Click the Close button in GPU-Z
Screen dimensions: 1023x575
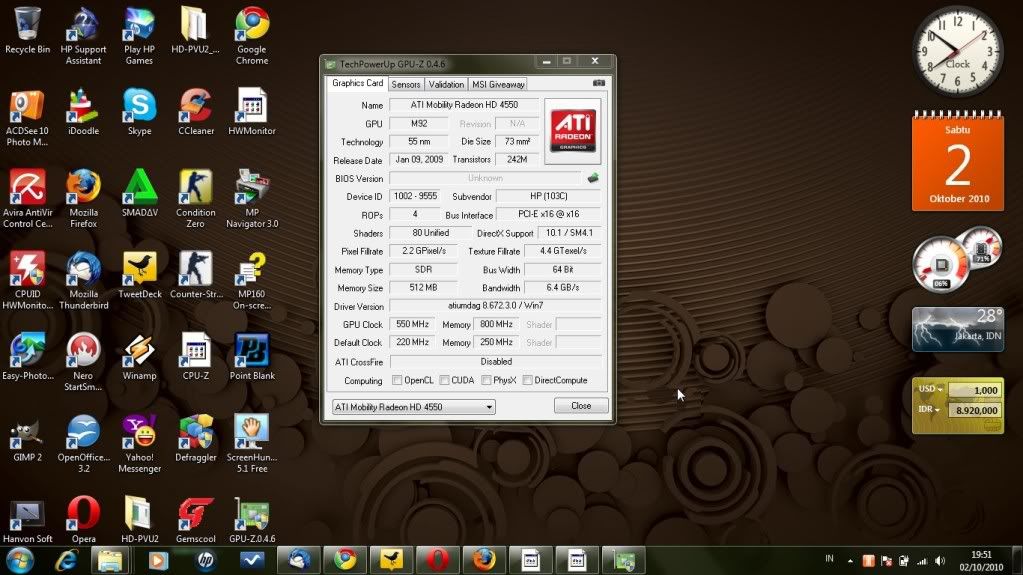pos(581,405)
